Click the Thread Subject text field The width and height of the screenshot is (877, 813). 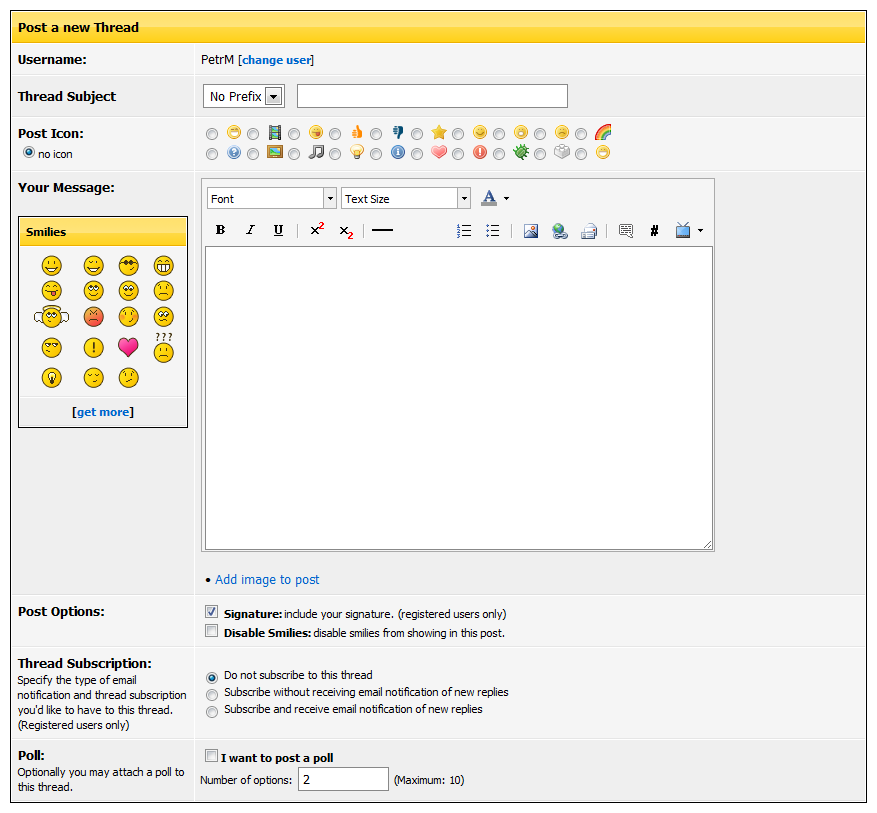(432, 96)
